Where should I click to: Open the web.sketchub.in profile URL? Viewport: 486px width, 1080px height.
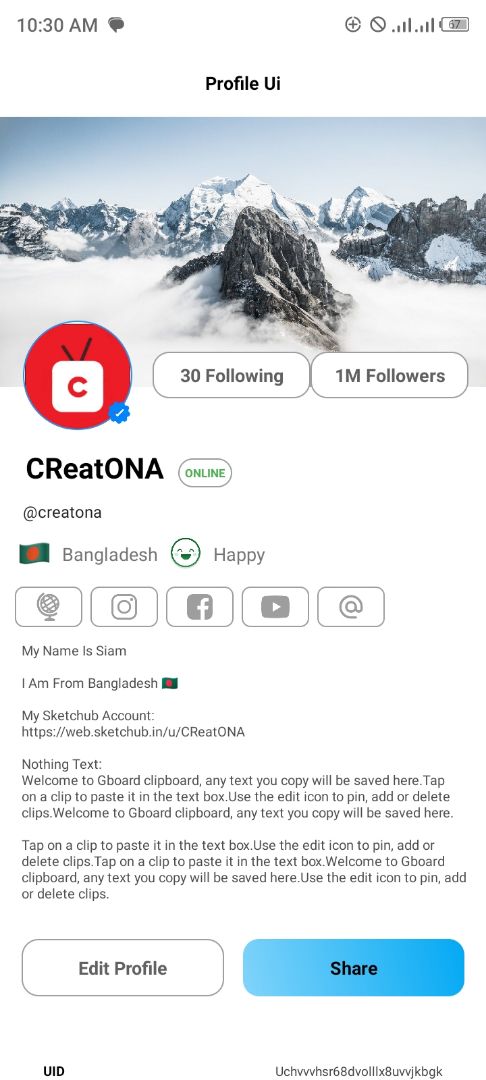click(134, 732)
